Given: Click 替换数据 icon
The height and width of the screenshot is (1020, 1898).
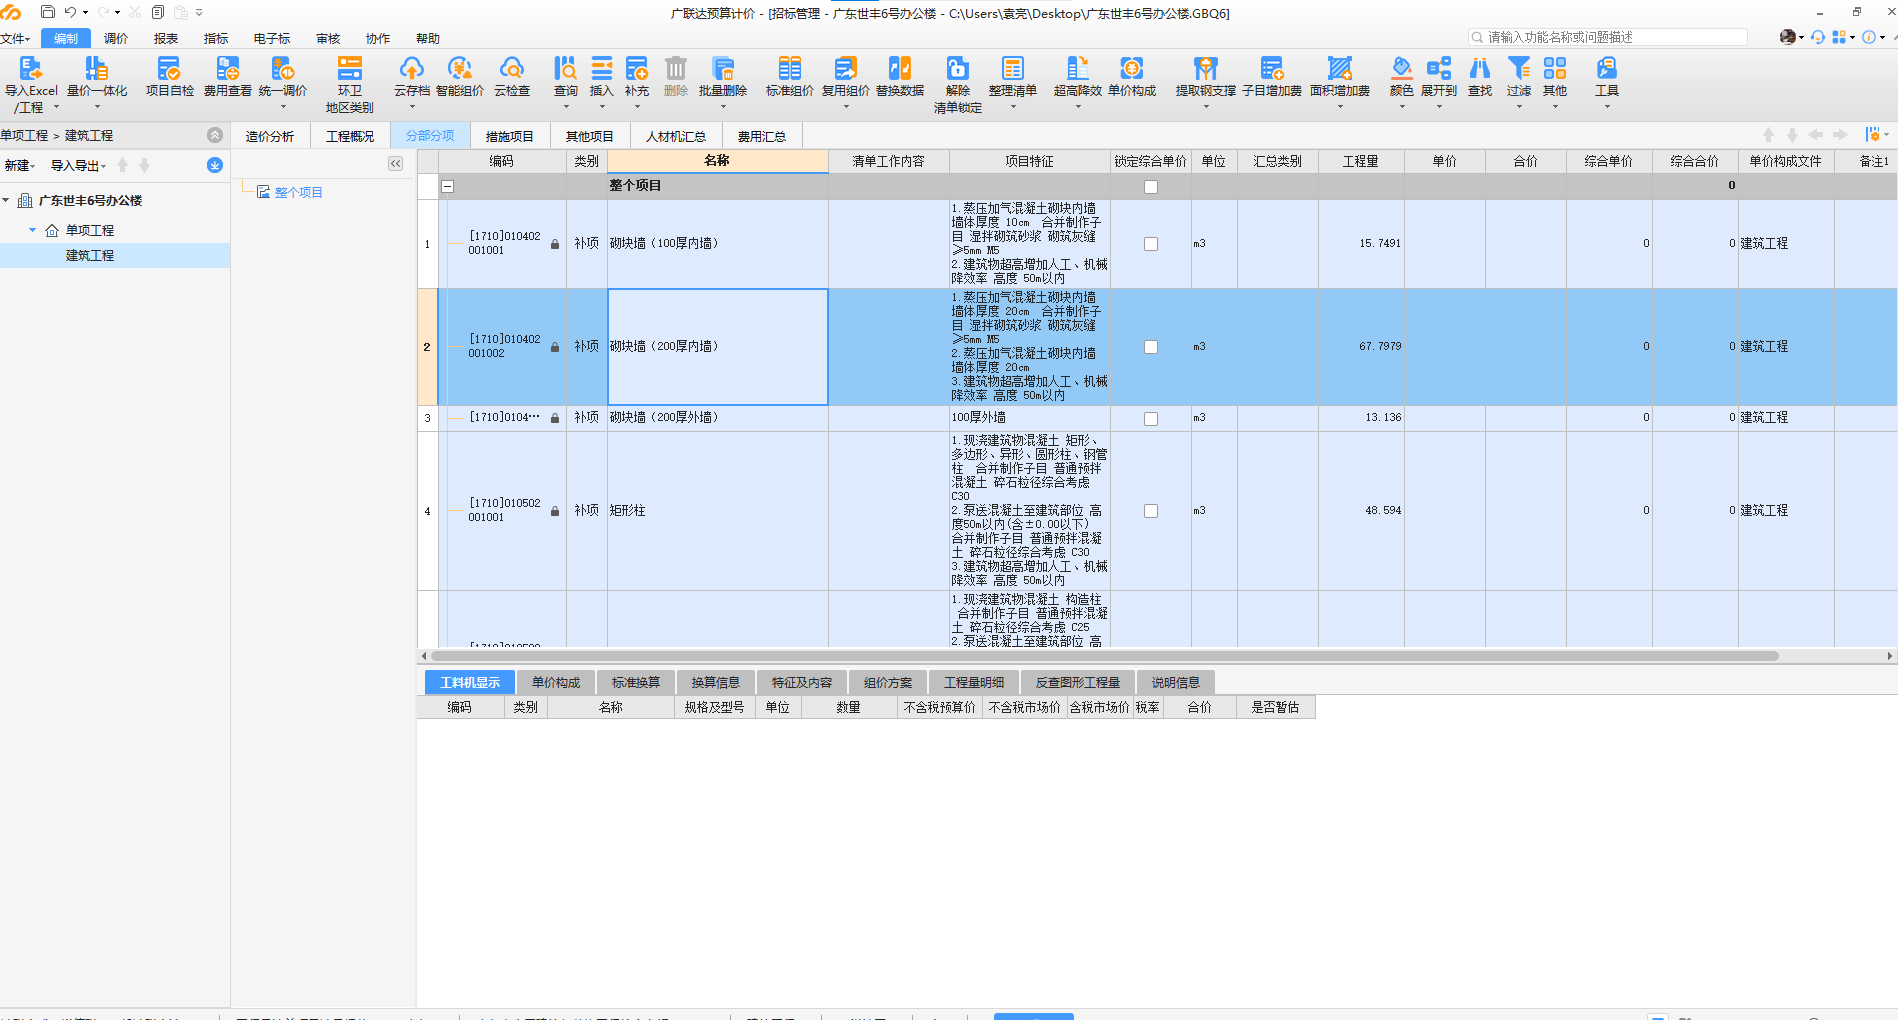Looking at the screenshot, I should click(900, 78).
